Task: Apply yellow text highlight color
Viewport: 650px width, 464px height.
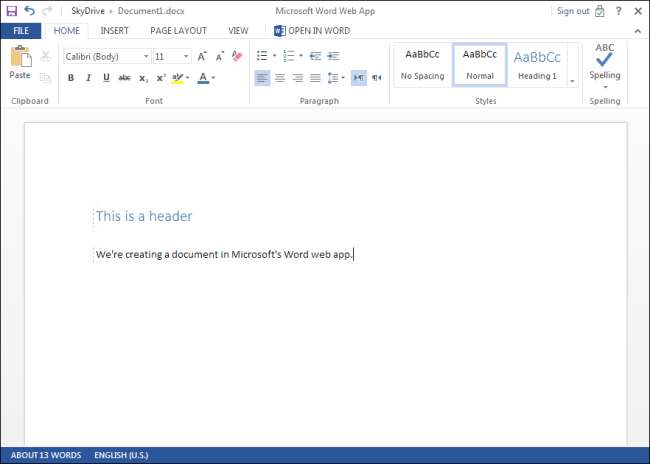Action: pyautogui.click(x=177, y=78)
